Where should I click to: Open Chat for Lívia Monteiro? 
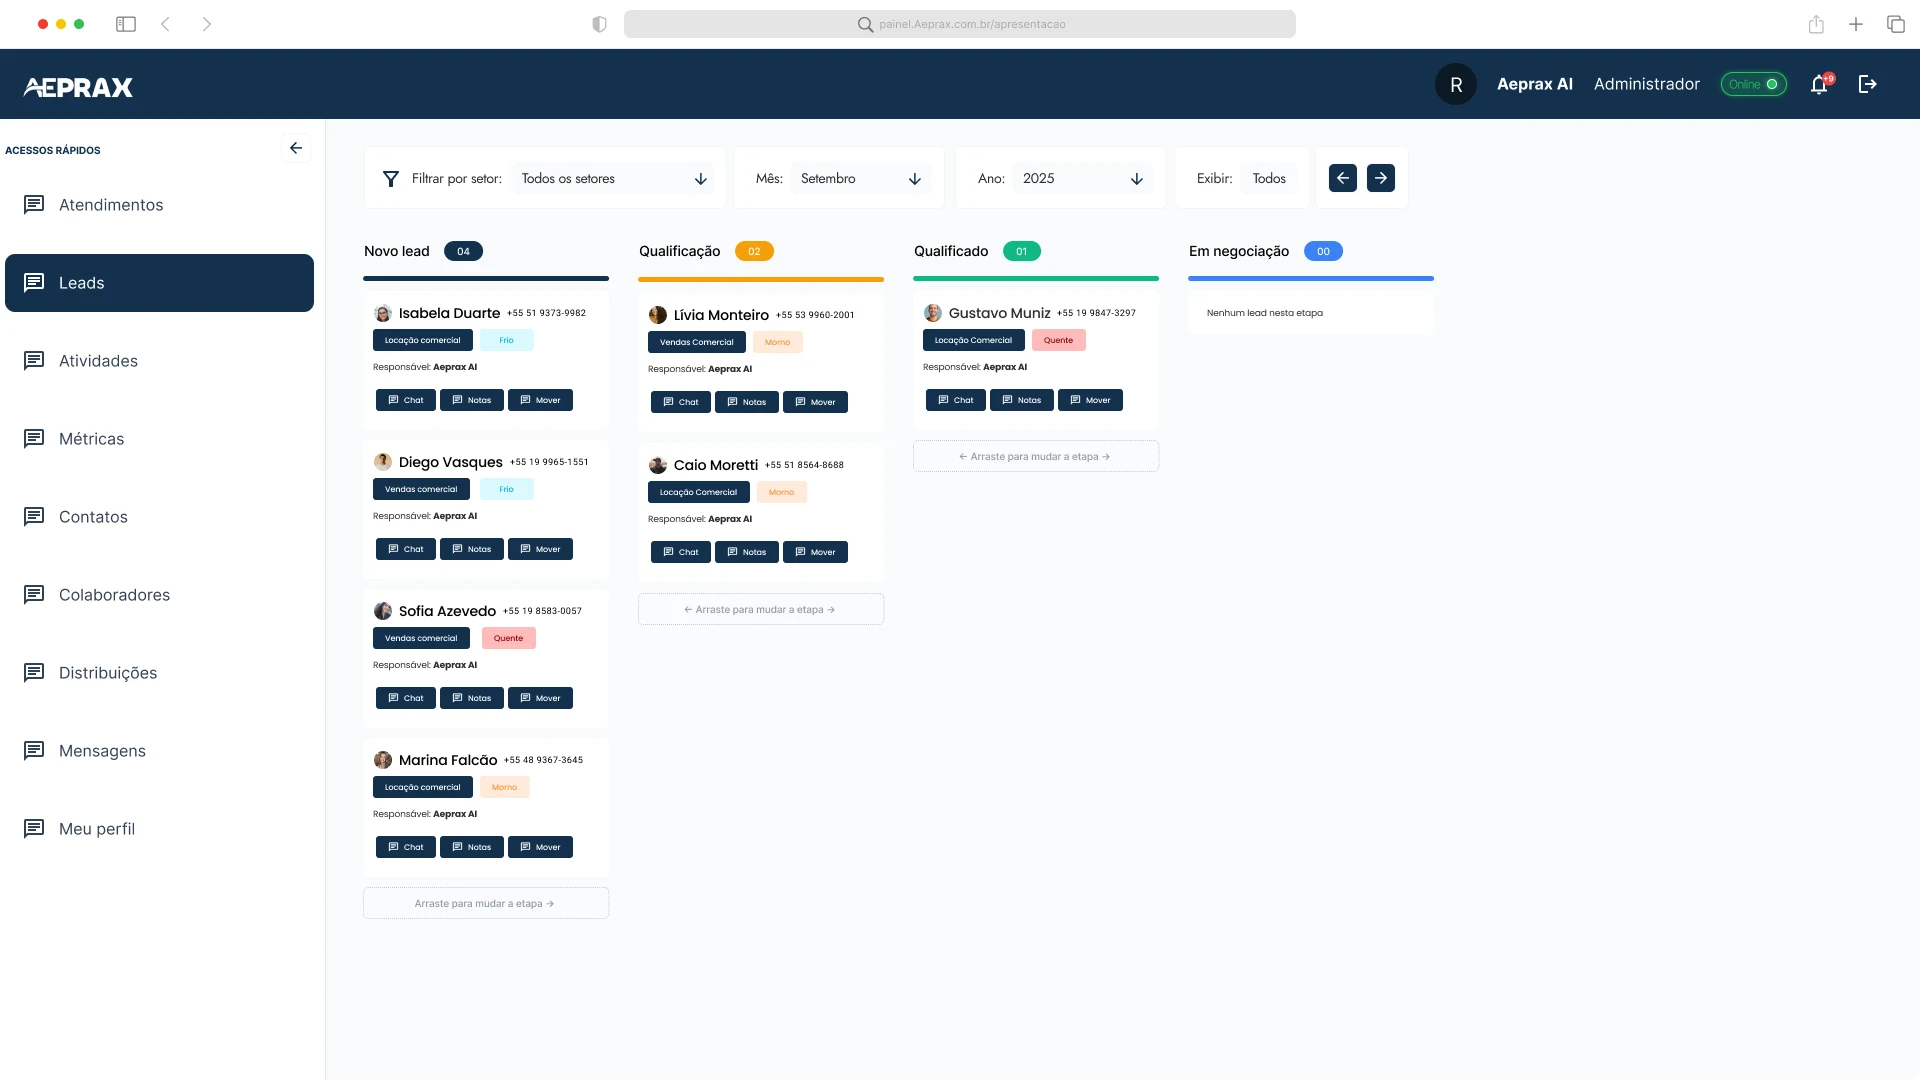click(x=680, y=402)
